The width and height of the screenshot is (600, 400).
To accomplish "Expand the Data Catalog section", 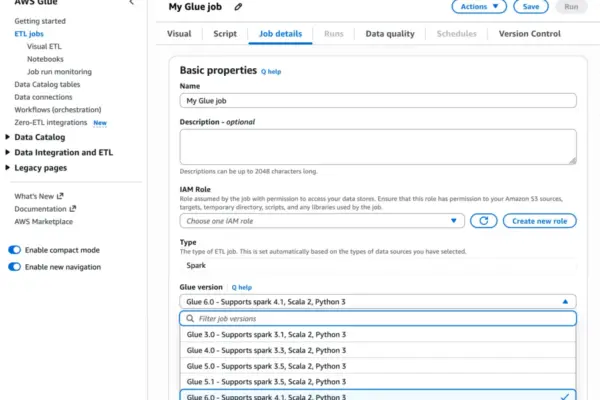I will pos(7,137).
